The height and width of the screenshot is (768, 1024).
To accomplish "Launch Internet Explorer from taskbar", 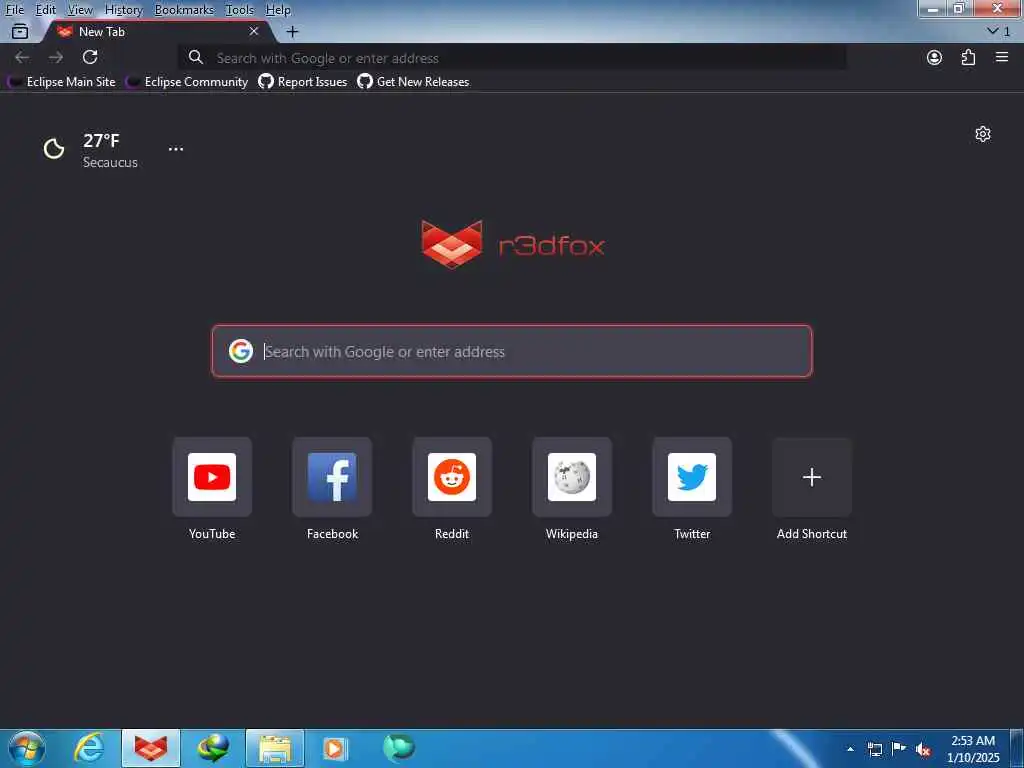I will pyautogui.click(x=89, y=748).
